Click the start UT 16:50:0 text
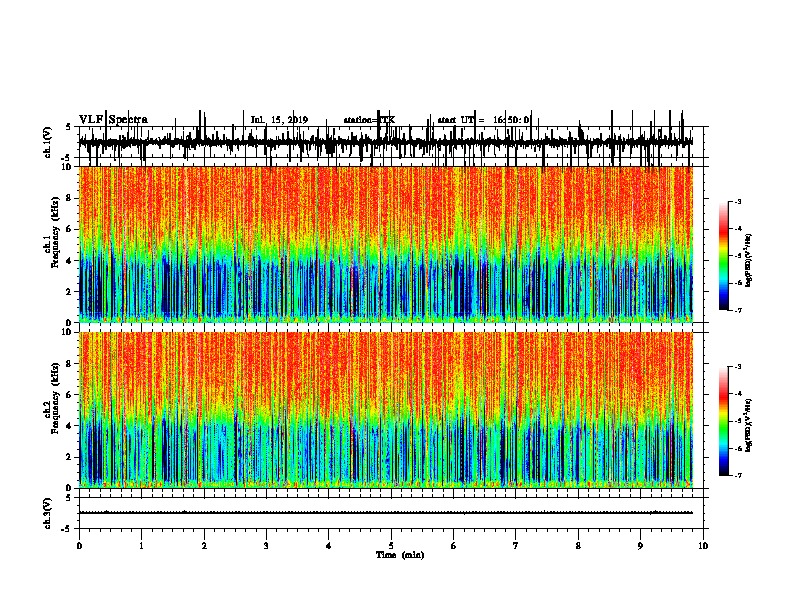The width and height of the screenshot is (792, 612). tap(483, 120)
